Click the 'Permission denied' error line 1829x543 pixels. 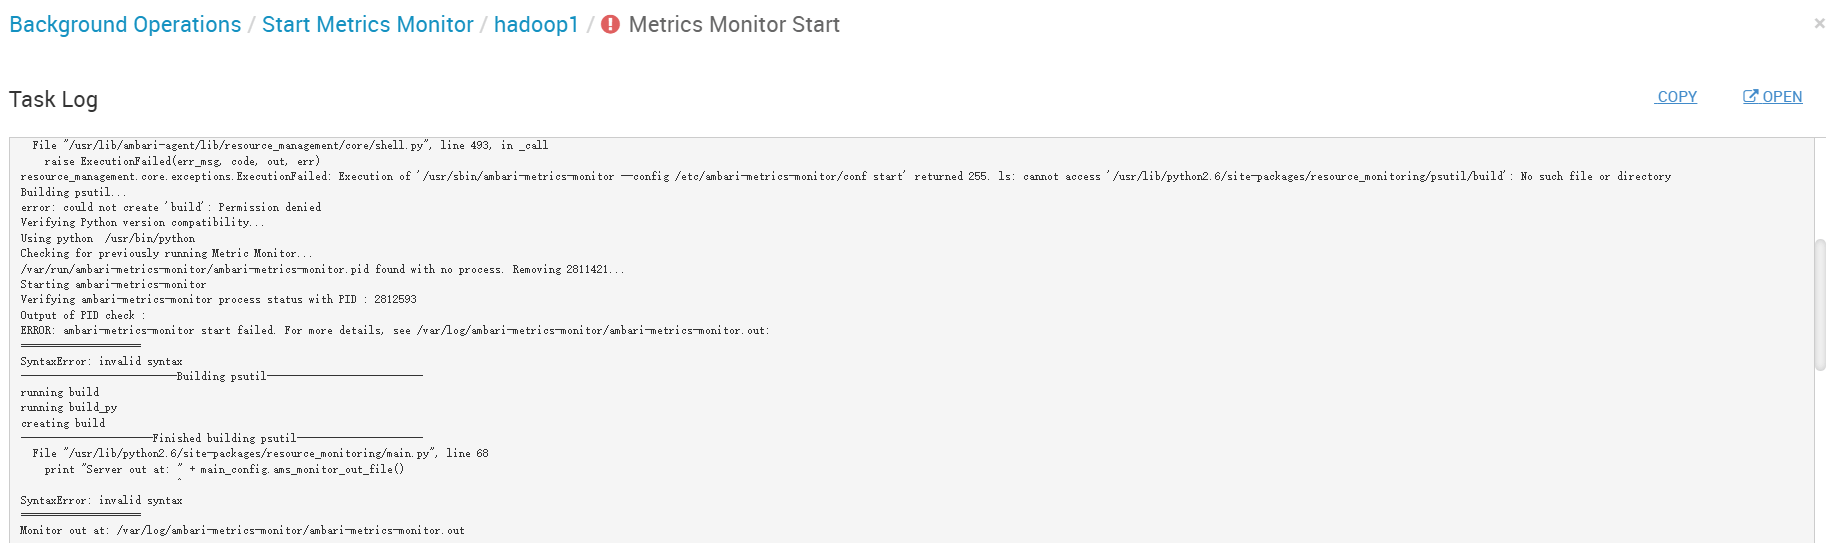click(x=171, y=208)
